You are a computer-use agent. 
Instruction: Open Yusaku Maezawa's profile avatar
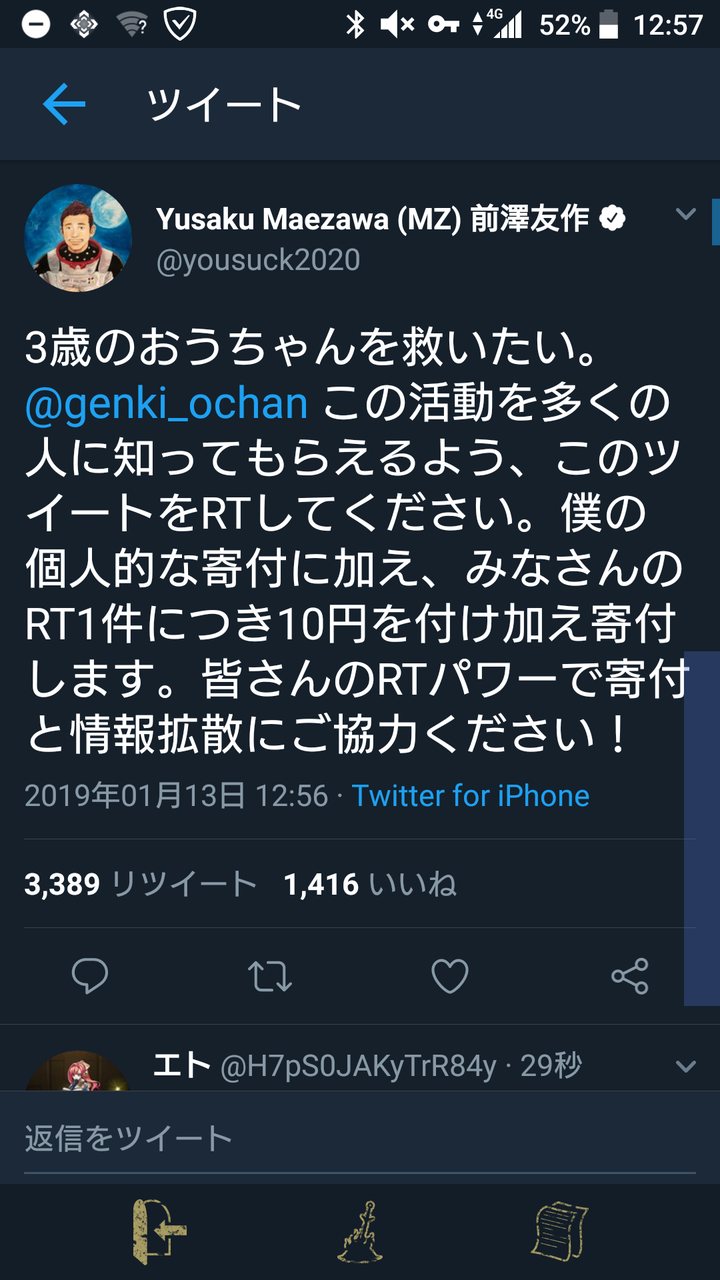[x=78, y=238]
